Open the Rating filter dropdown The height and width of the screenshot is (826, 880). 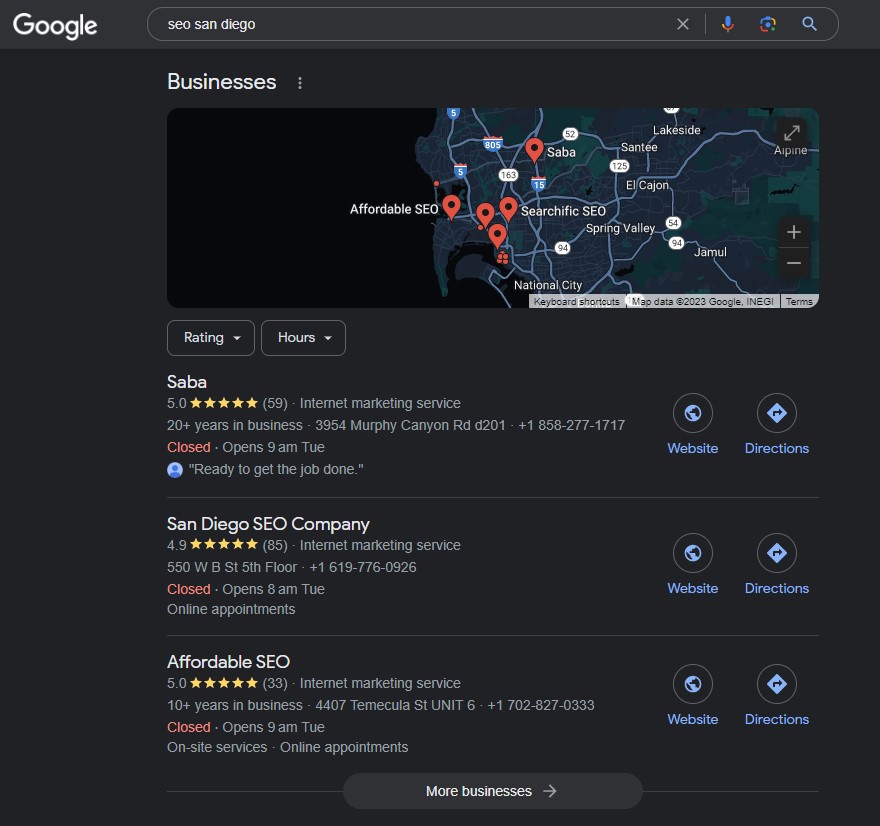(x=211, y=338)
